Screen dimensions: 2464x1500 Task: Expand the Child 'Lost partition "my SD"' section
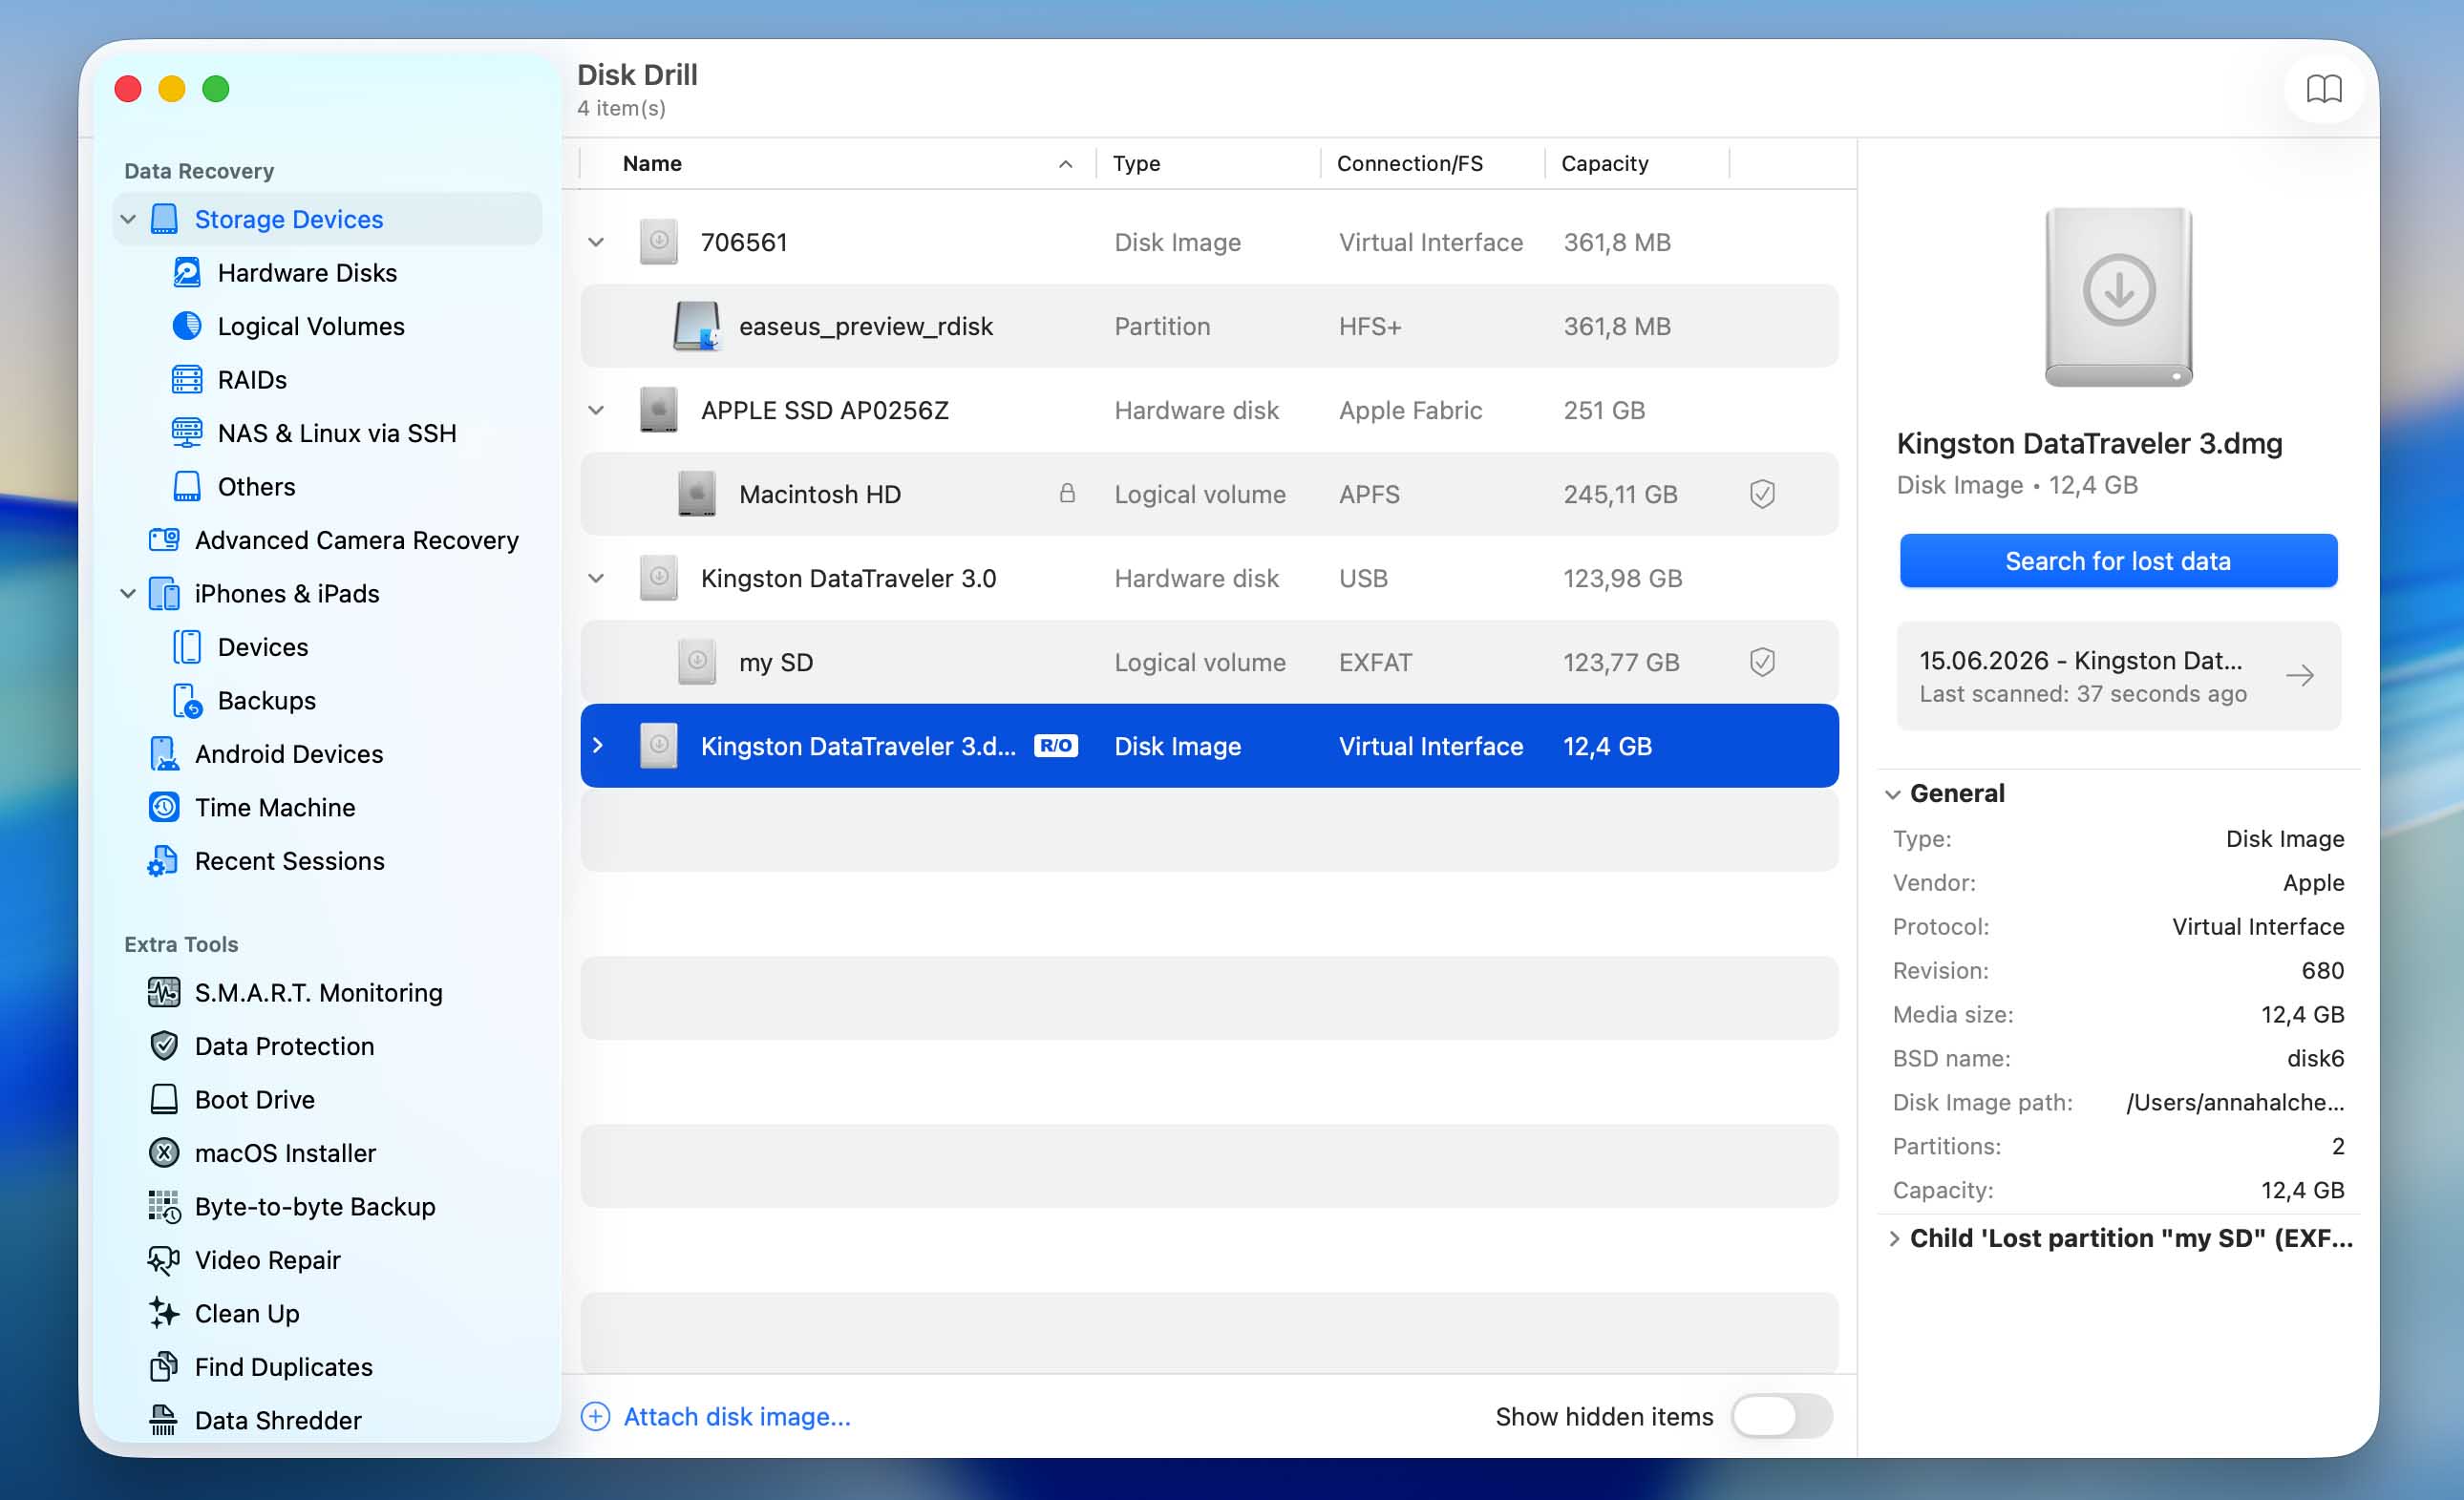click(1894, 1239)
